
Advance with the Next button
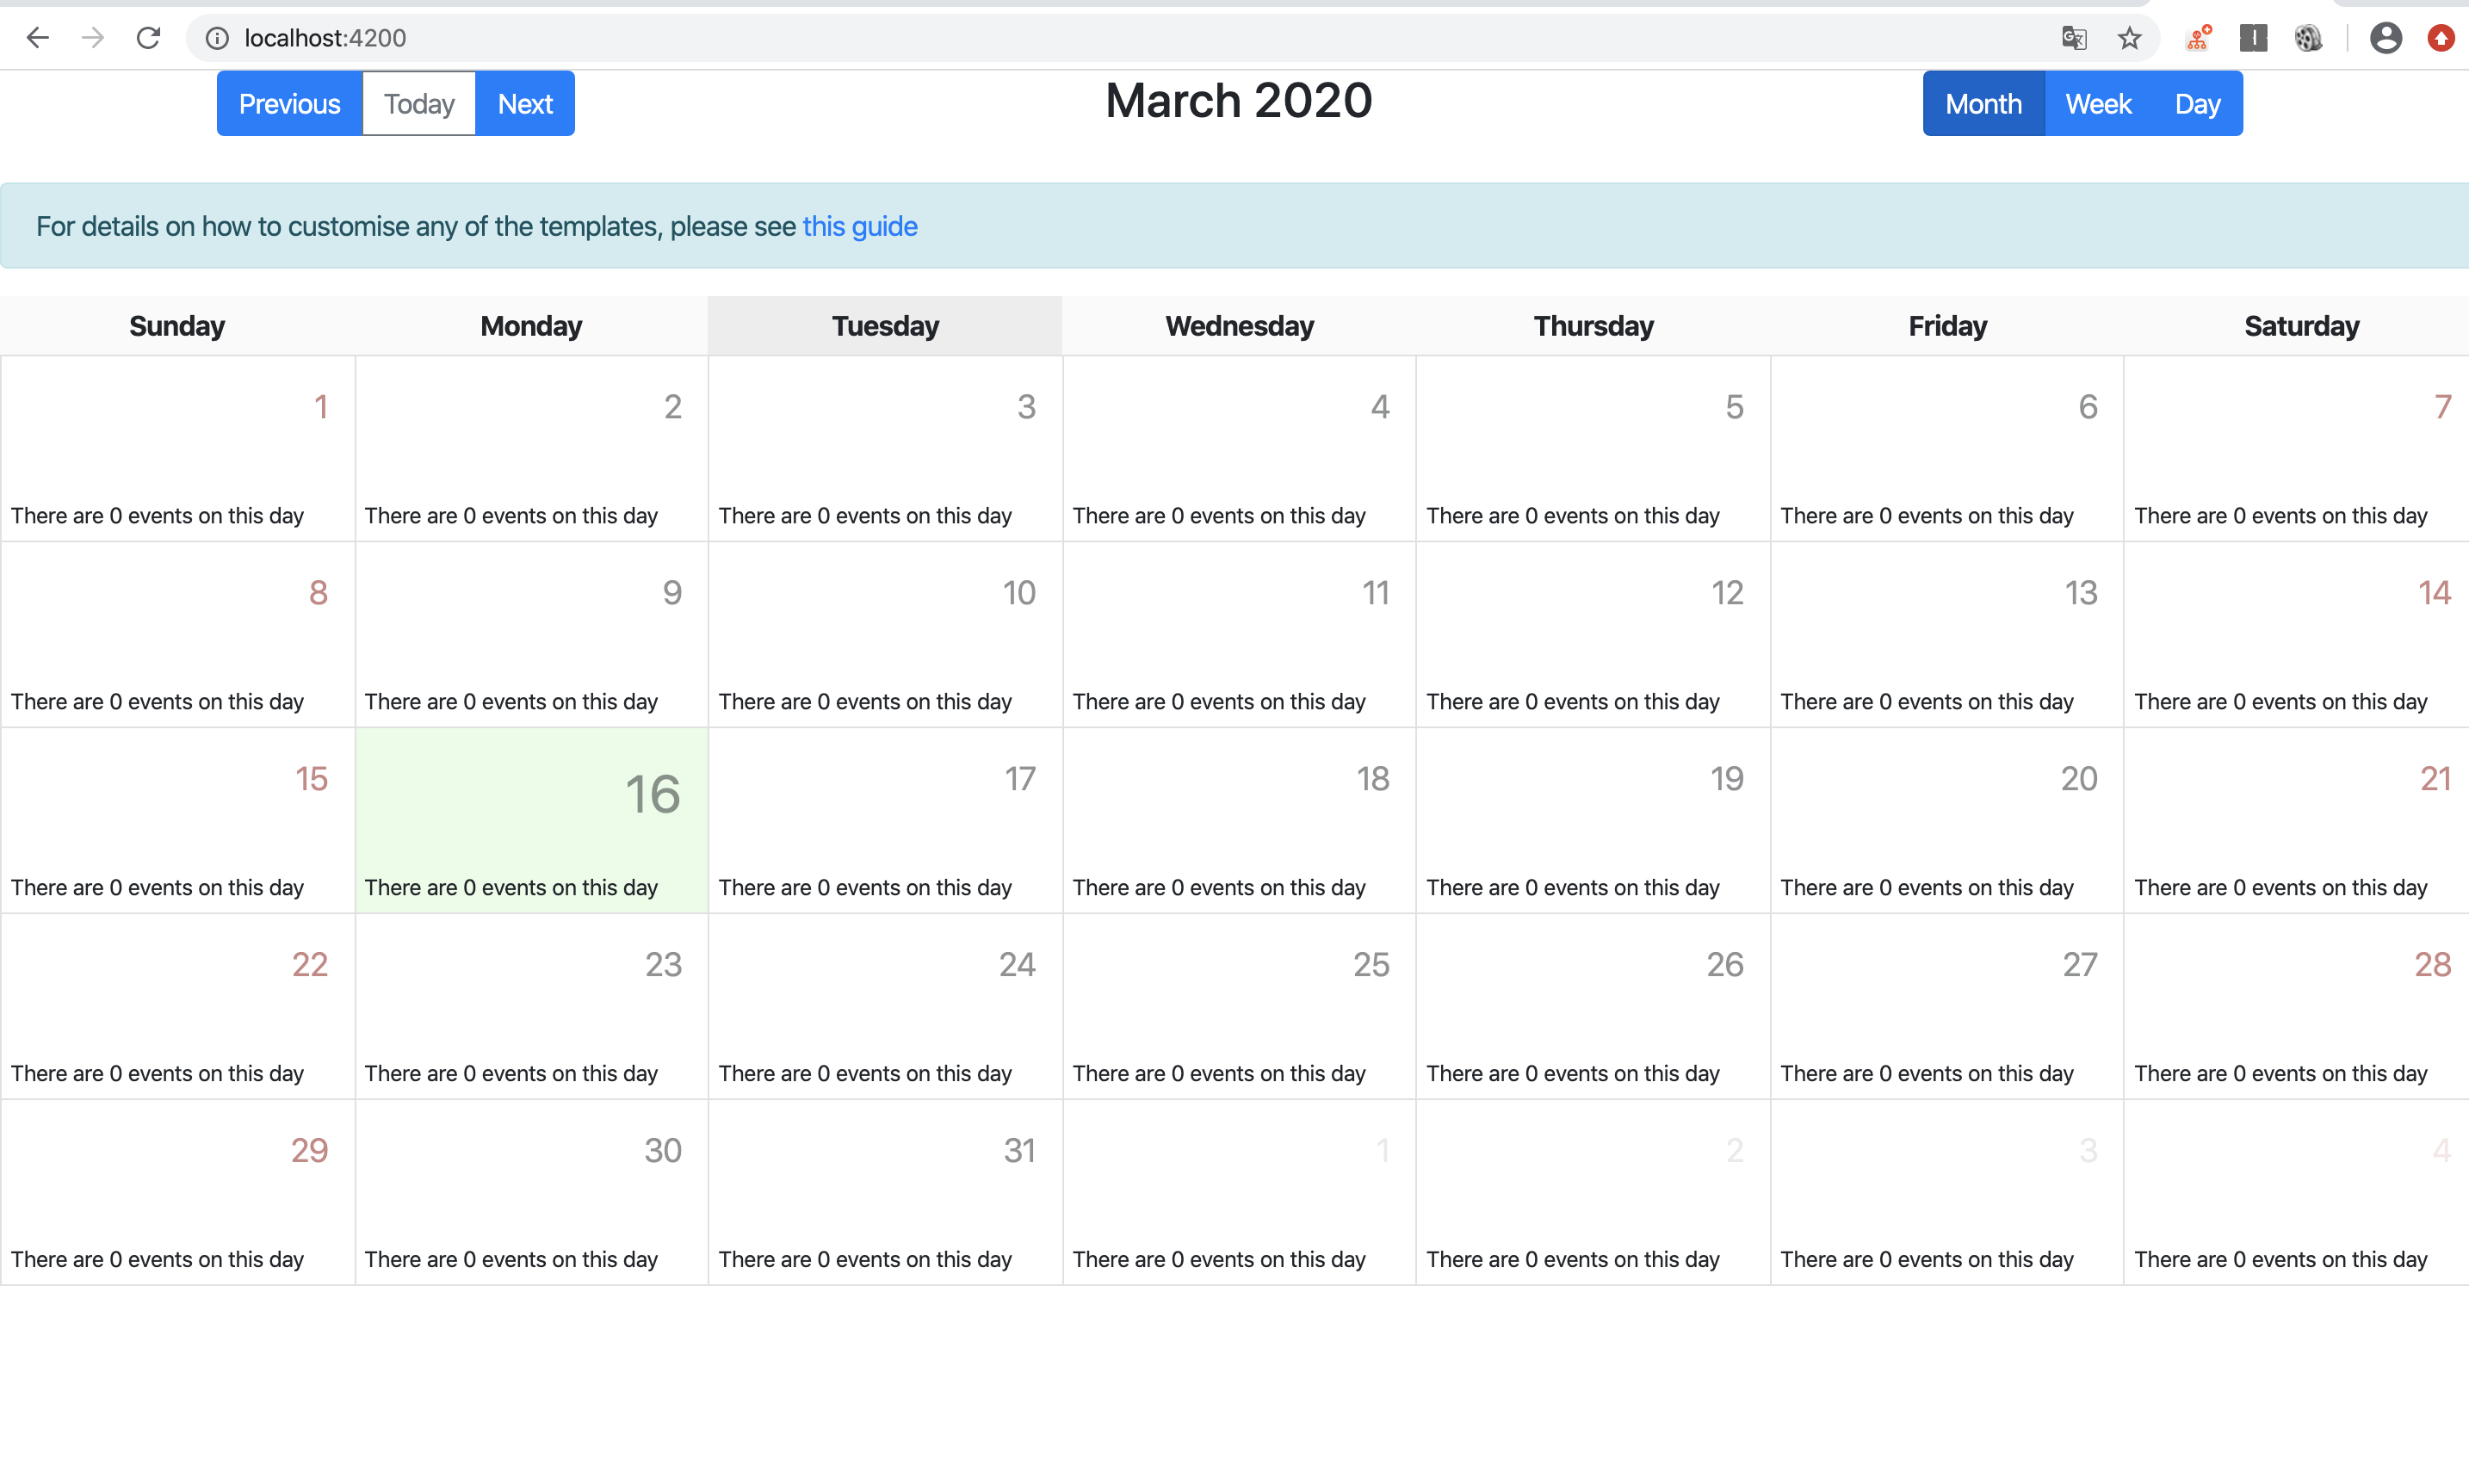pos(525,104)
